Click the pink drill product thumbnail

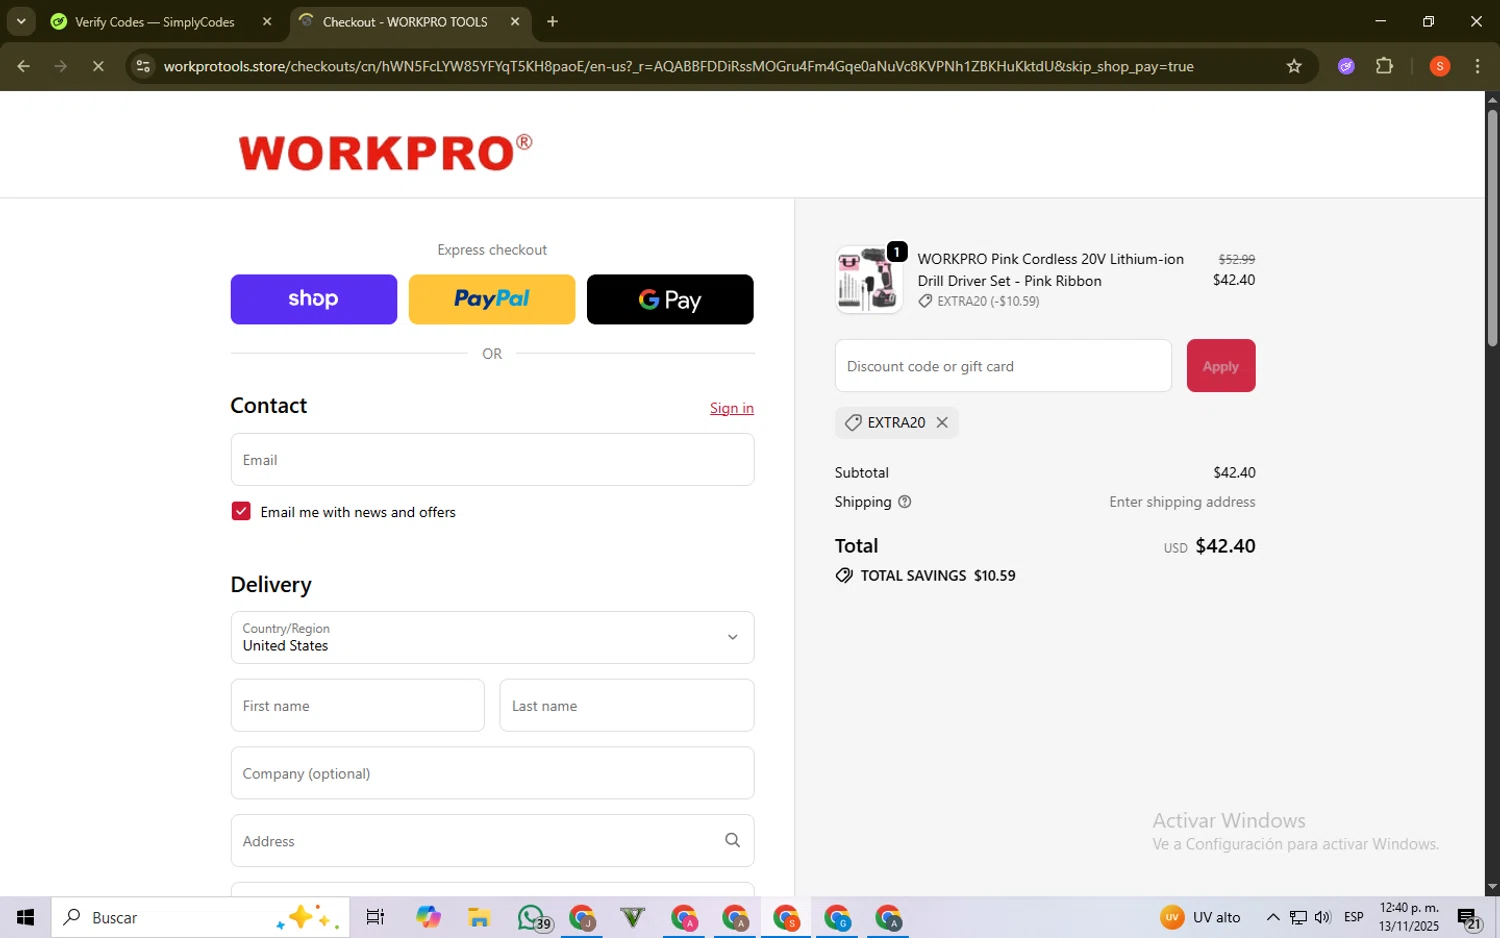pyautogui.click(x=868, y=280)
